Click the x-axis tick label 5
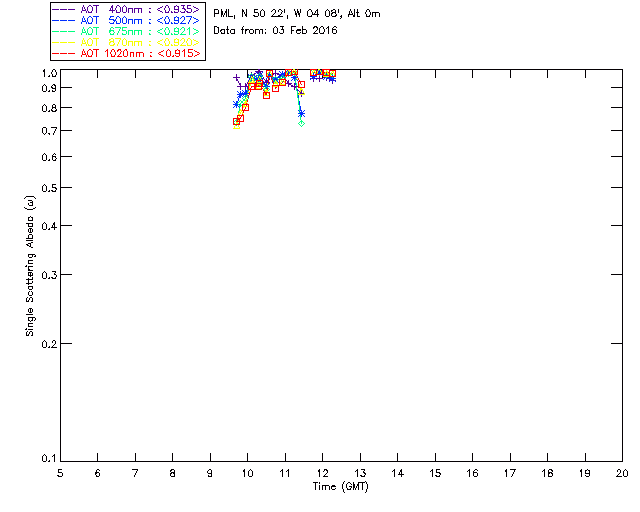 coord(60,472)
